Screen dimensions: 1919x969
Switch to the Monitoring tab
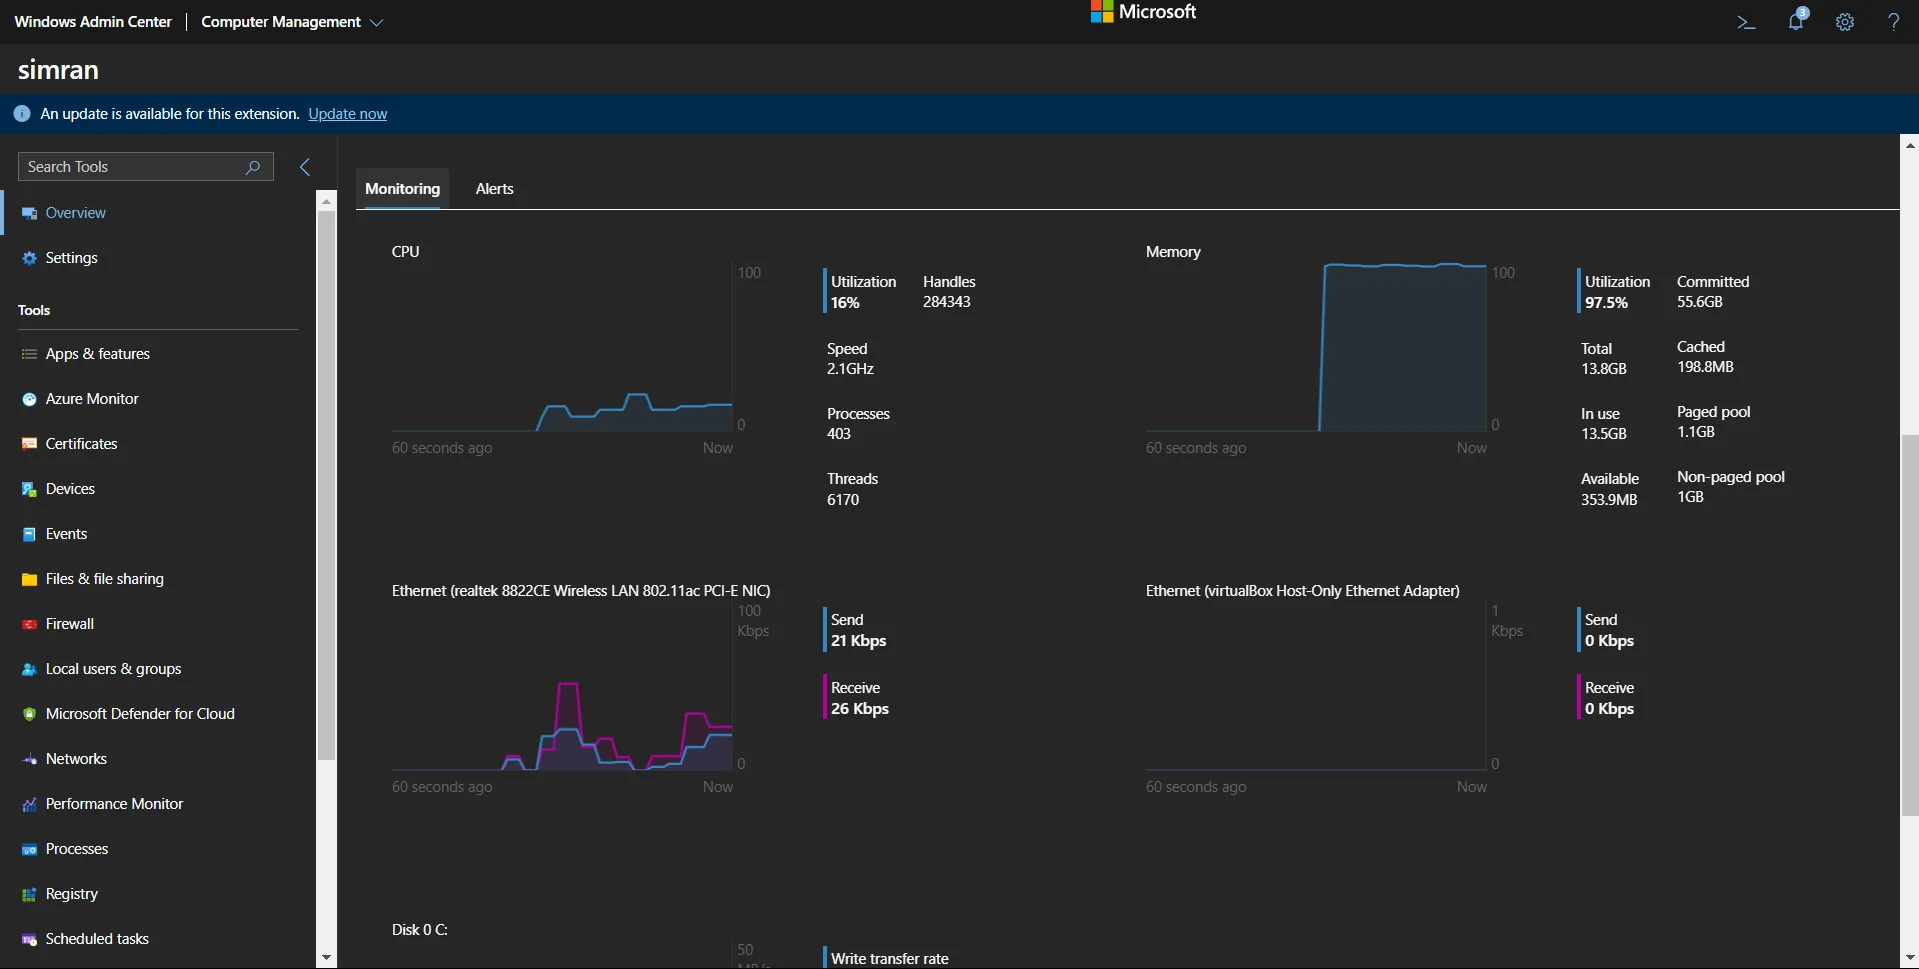pos(402,189)
